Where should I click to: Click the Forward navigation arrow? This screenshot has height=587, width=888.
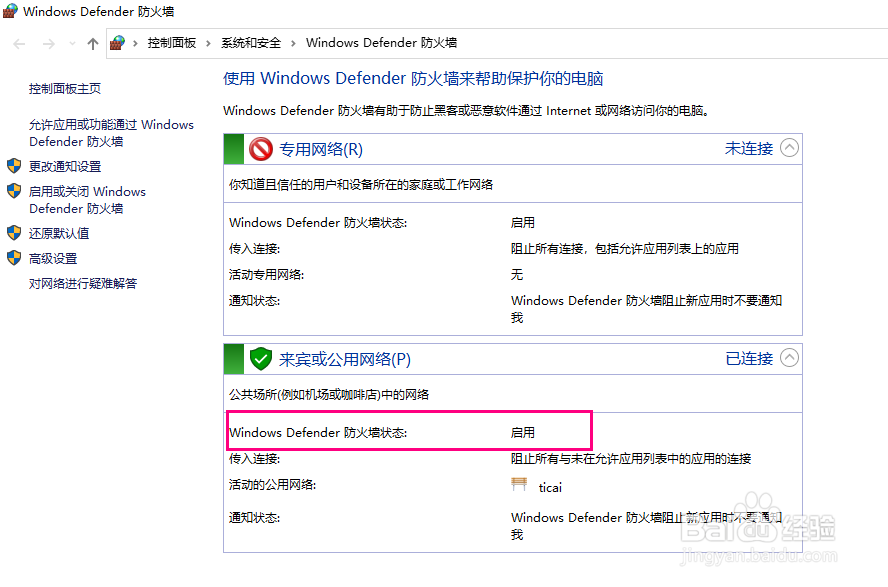point(49,44)
